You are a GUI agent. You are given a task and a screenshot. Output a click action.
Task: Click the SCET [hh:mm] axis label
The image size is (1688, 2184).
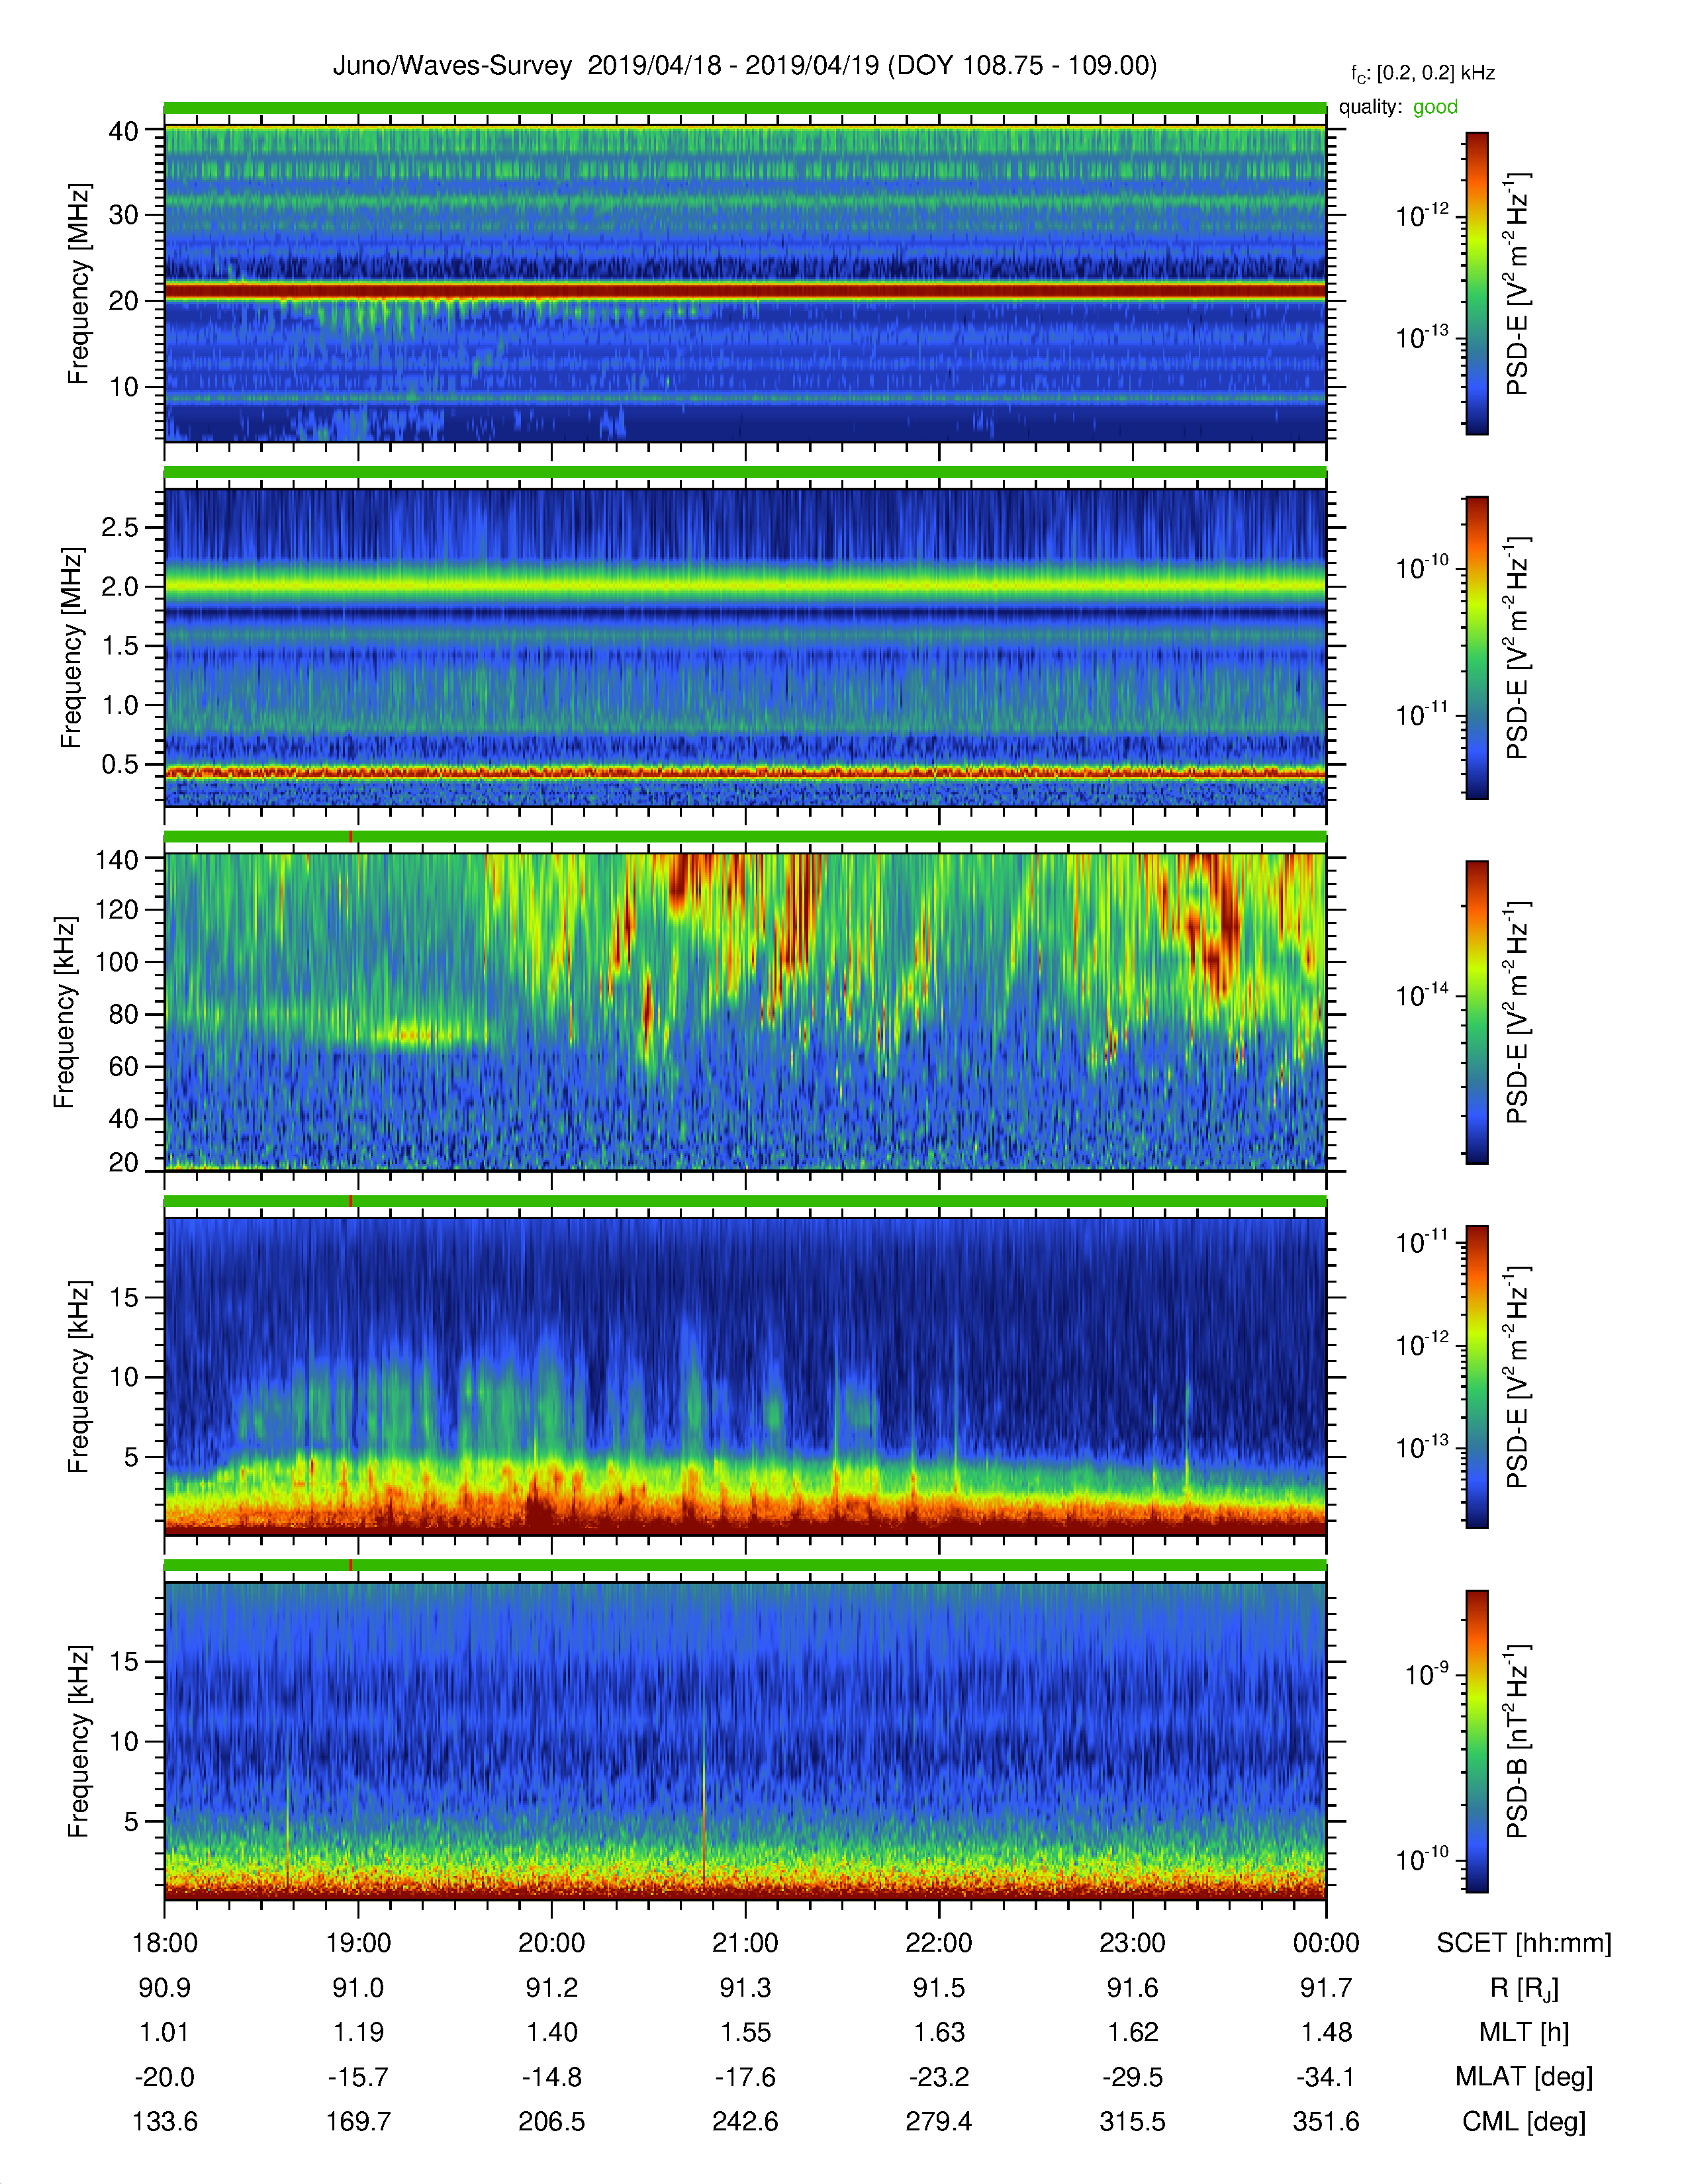click(1524, 1943)
